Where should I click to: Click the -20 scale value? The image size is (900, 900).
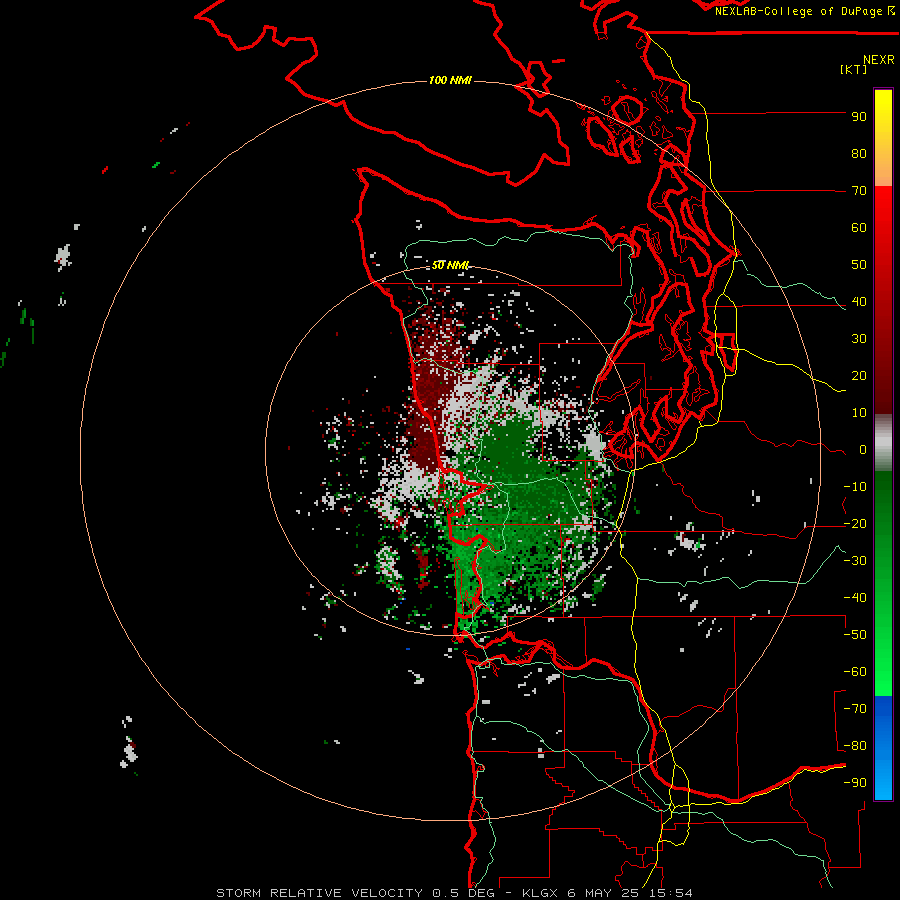[x=855, y=524]
